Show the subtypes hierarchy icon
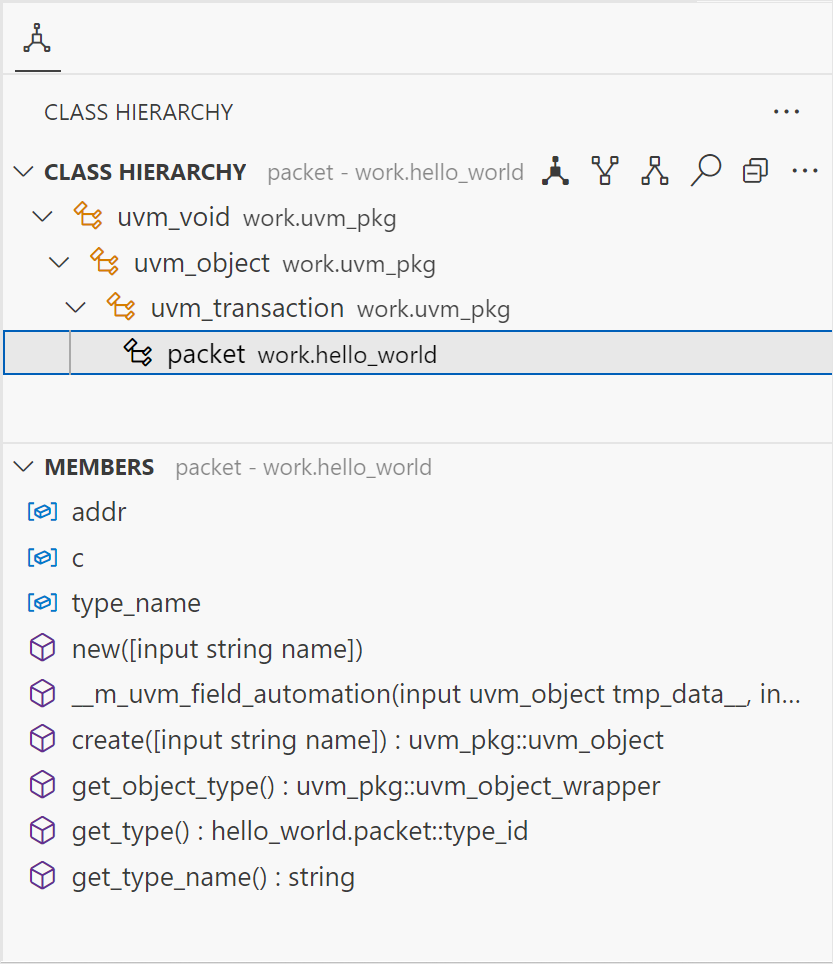 (605, 172)
